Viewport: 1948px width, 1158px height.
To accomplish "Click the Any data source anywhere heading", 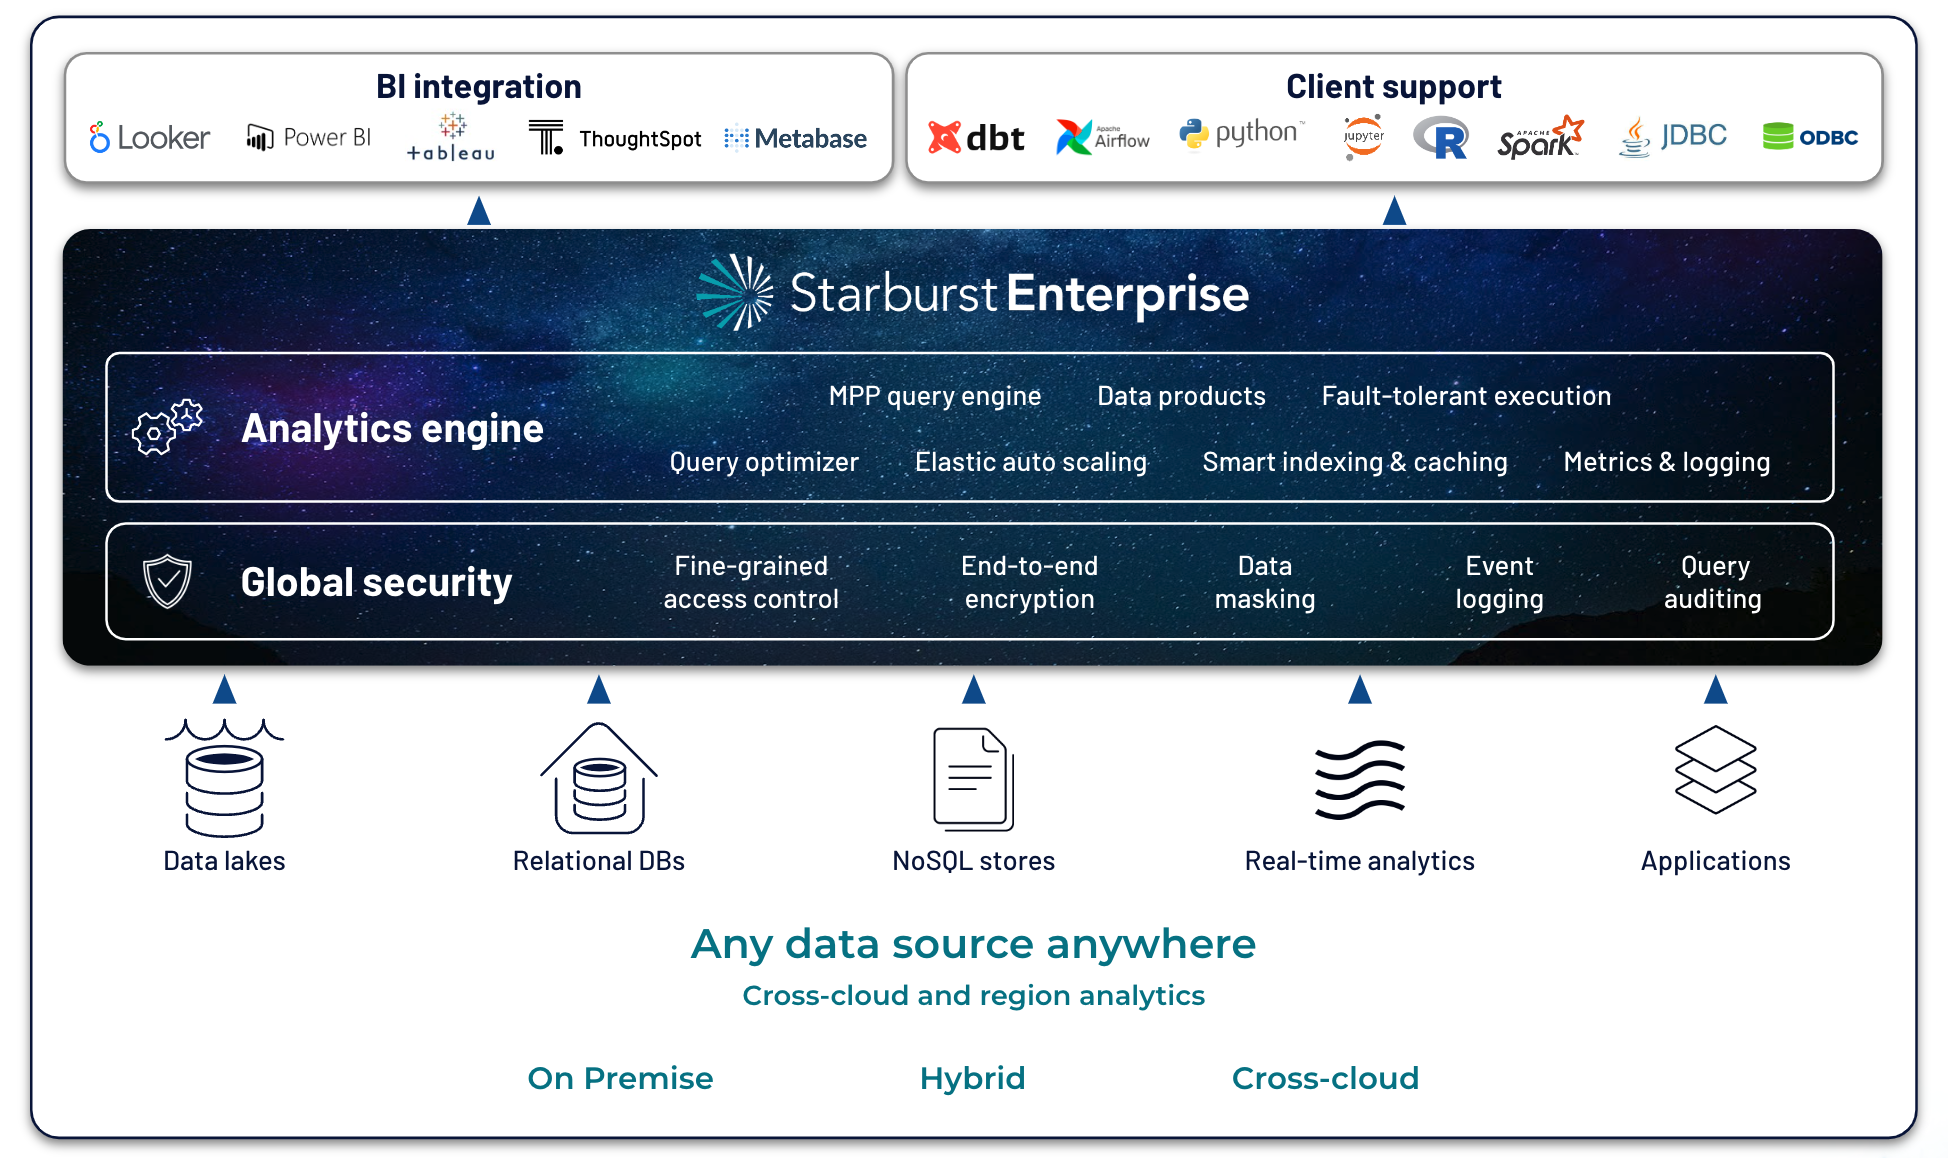I will 972,943.
